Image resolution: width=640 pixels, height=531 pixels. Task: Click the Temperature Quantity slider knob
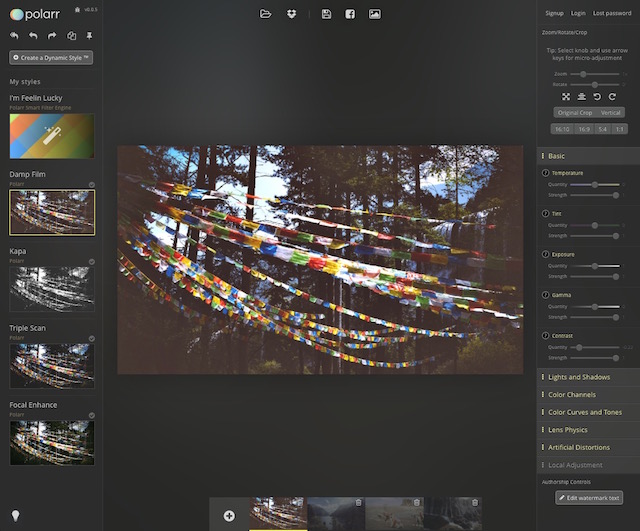click(x=595, y=184)
